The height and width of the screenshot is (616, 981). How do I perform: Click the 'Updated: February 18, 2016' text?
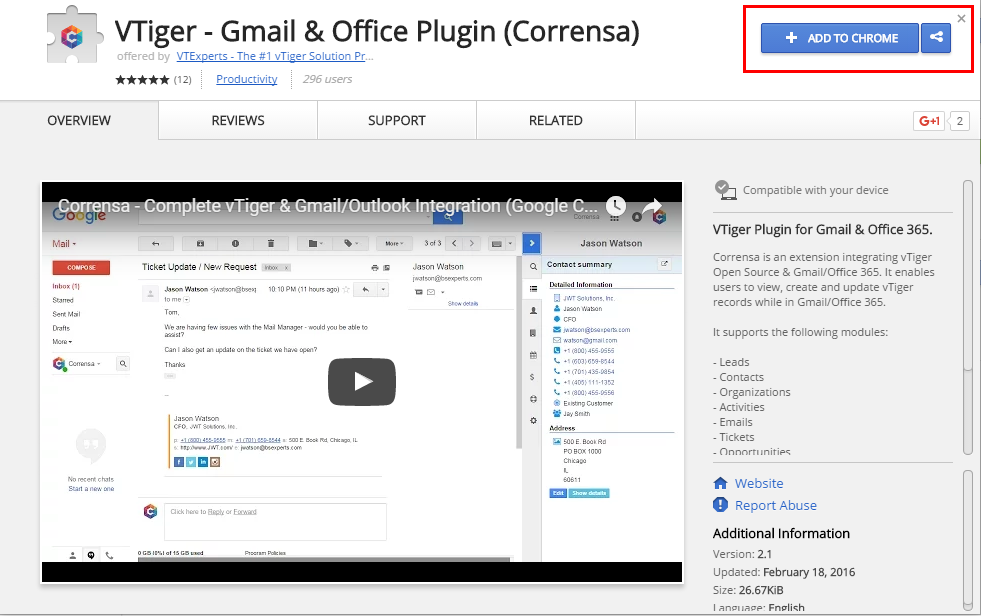point(784,572)
